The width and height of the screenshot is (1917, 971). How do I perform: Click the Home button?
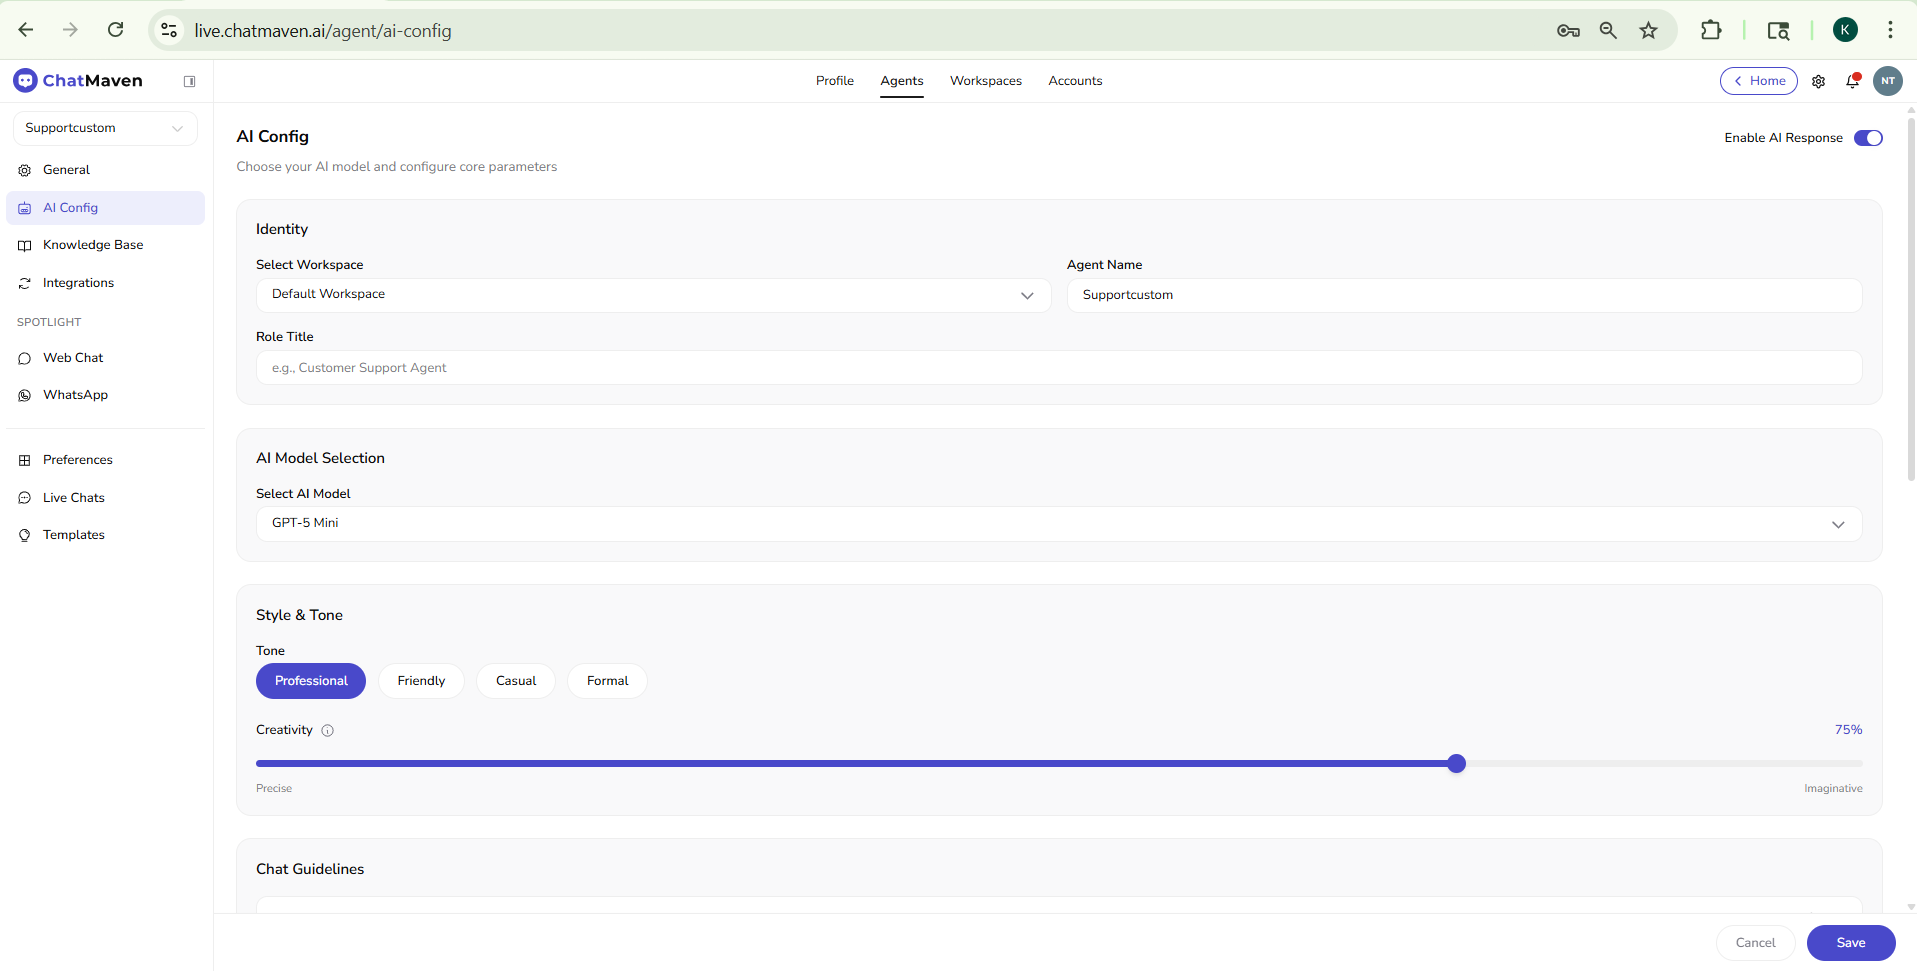[x=1759, y=81]
